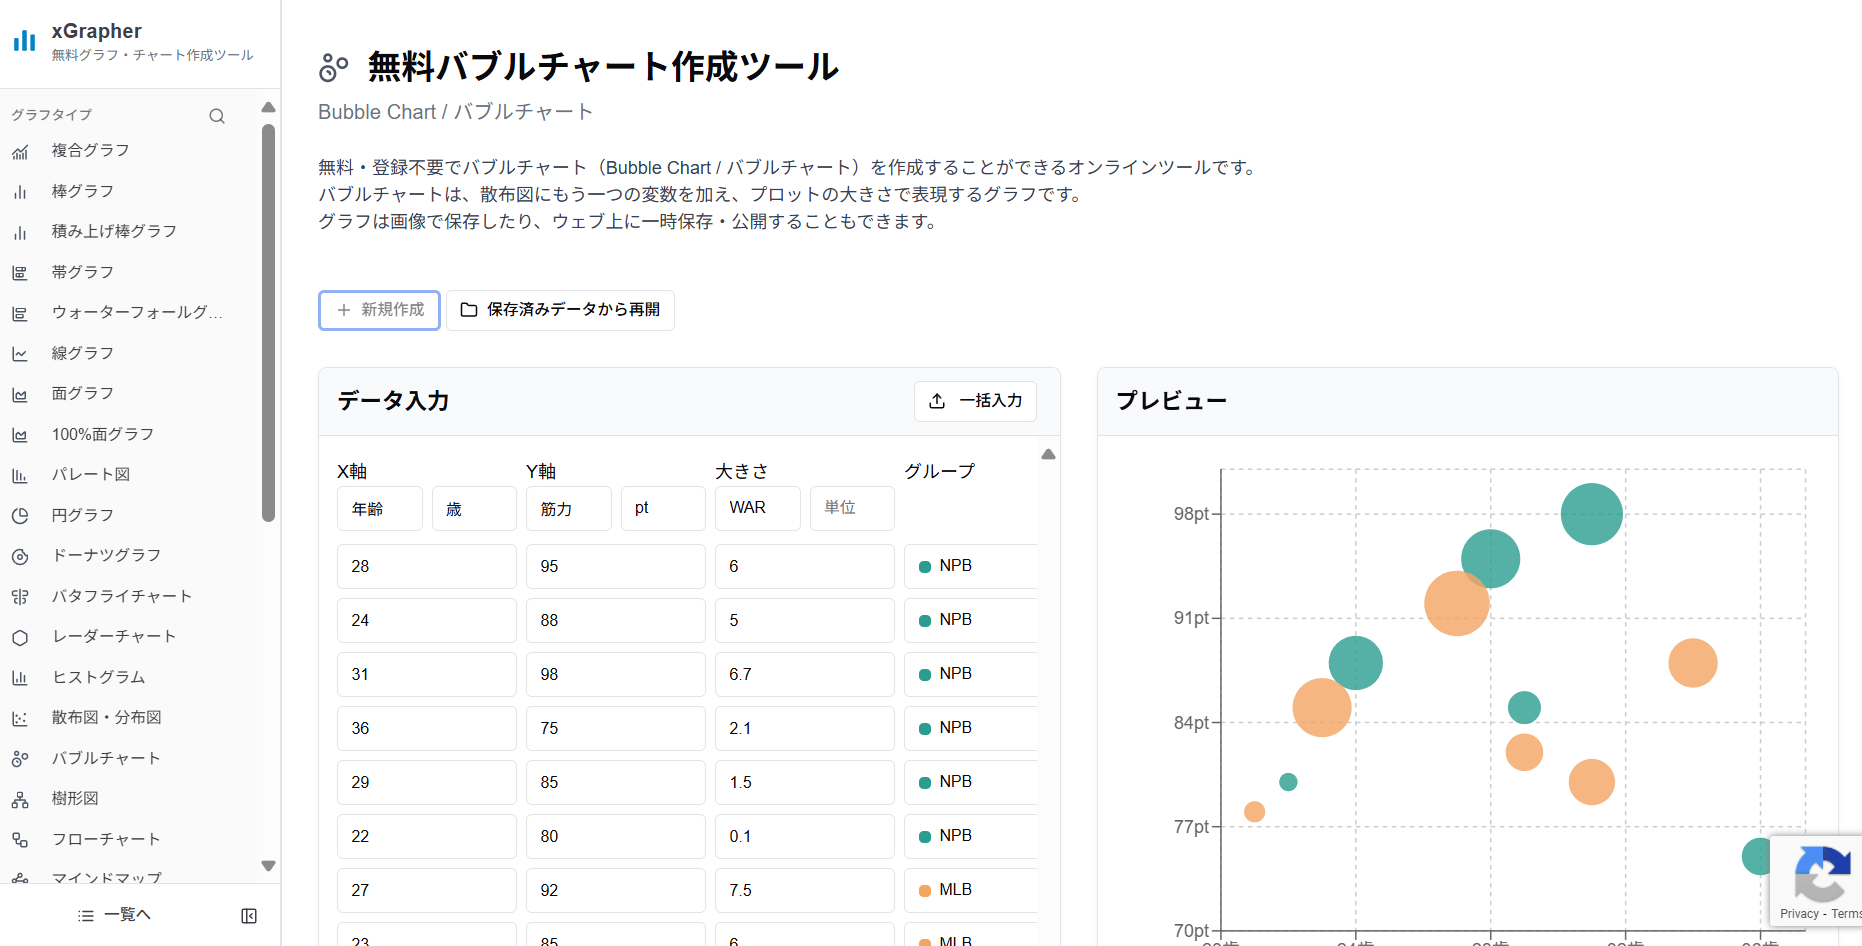Click the xGrapher logo icon

23,40
